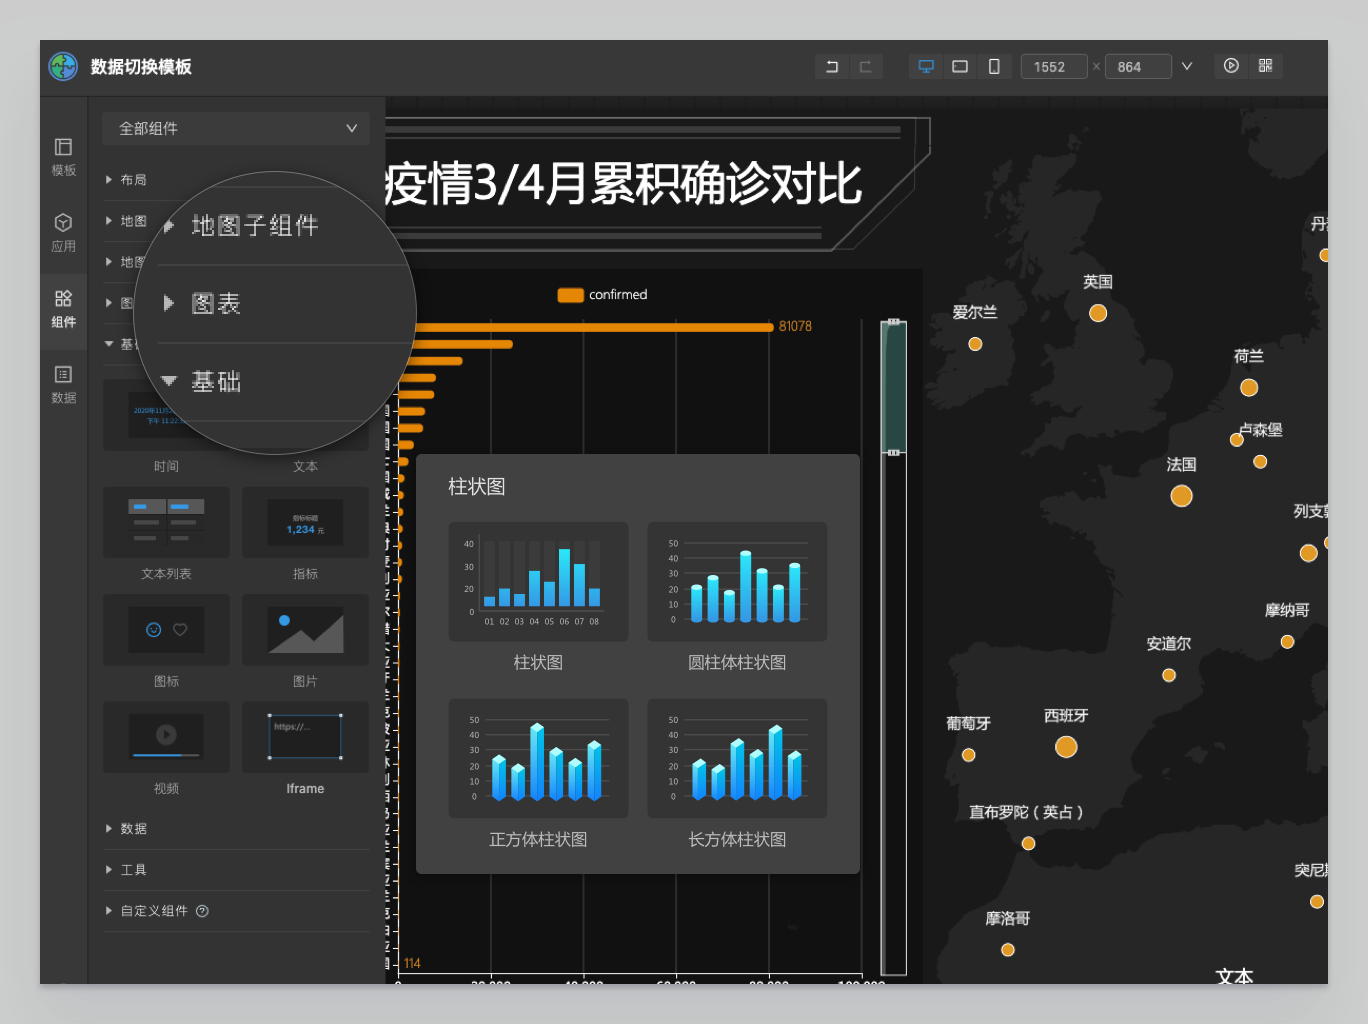This screenshot has height=1024, width=1368.
Task: Click the 时间 component label
Action: click(166, 467)
